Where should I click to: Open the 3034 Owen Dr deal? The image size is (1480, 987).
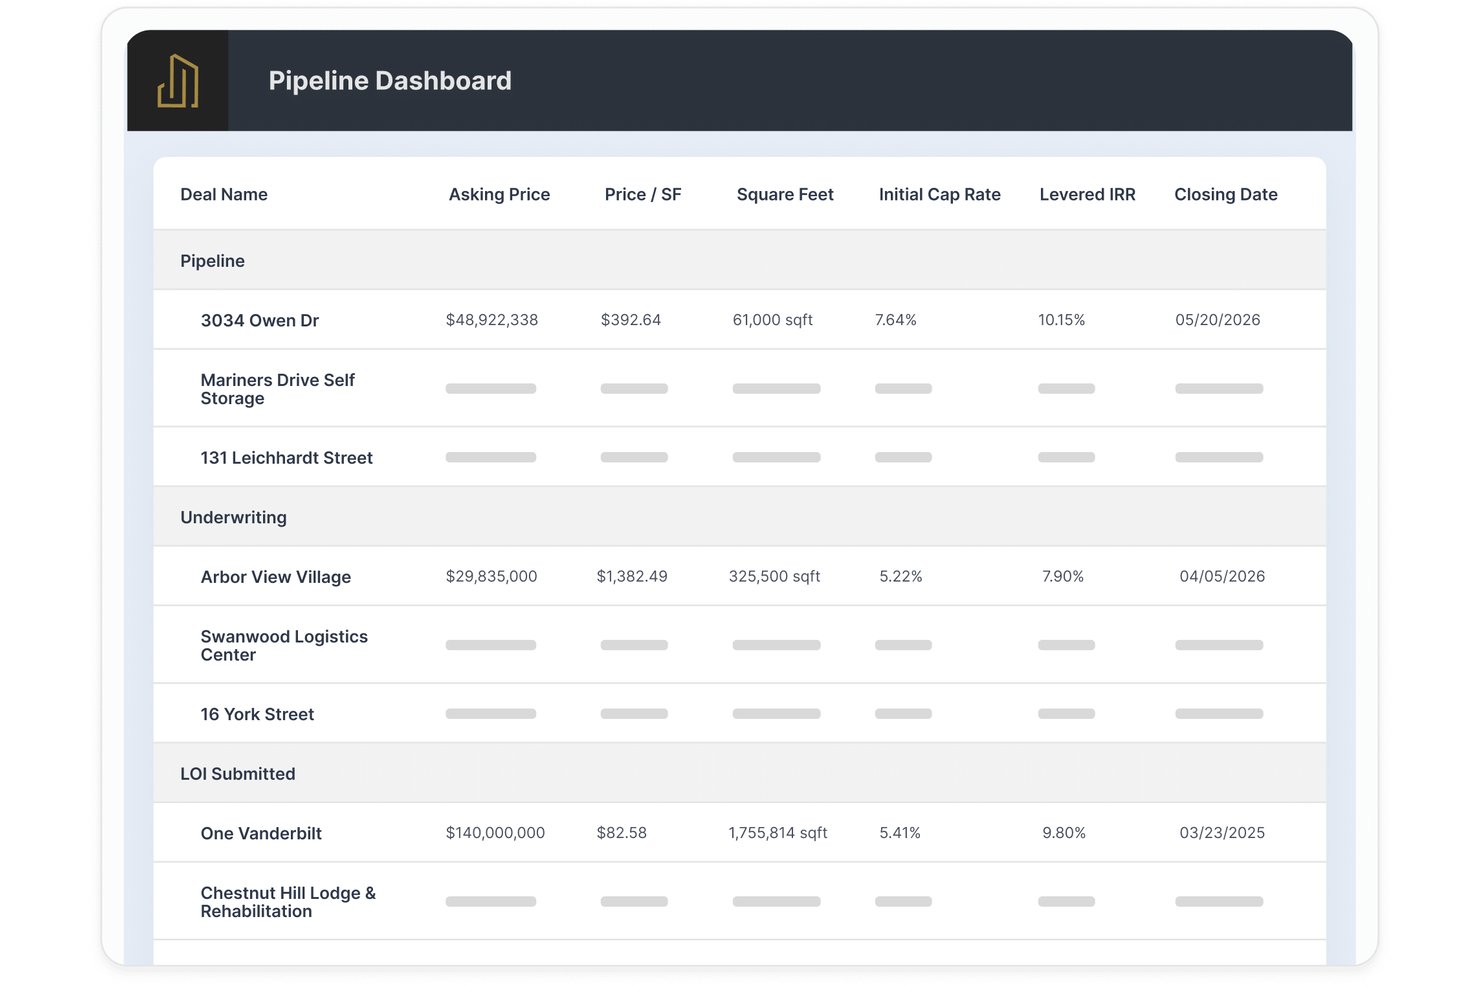(x=260, y=321)
